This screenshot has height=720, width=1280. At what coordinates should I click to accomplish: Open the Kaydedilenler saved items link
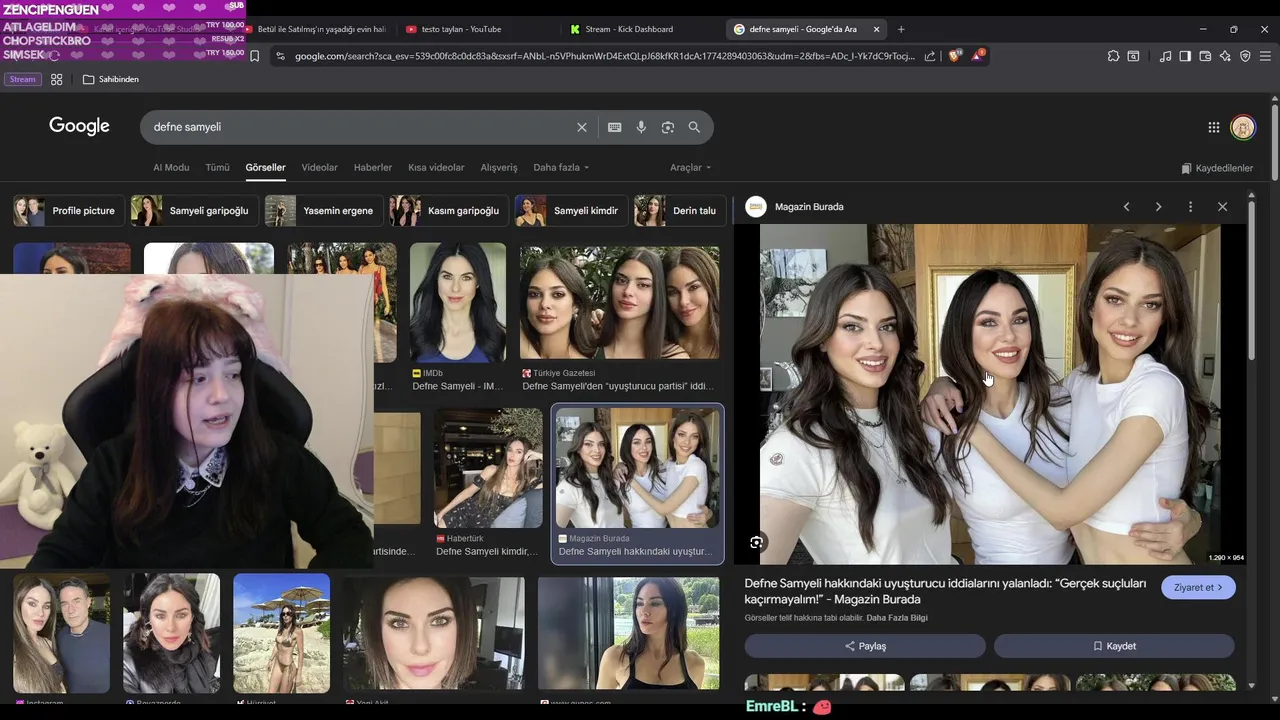[1217, 168]
